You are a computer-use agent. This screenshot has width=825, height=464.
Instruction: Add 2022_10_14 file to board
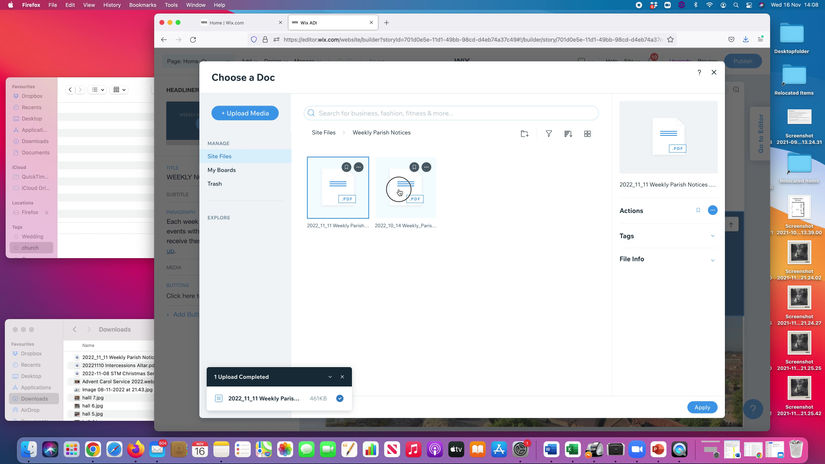click(414, 167)
